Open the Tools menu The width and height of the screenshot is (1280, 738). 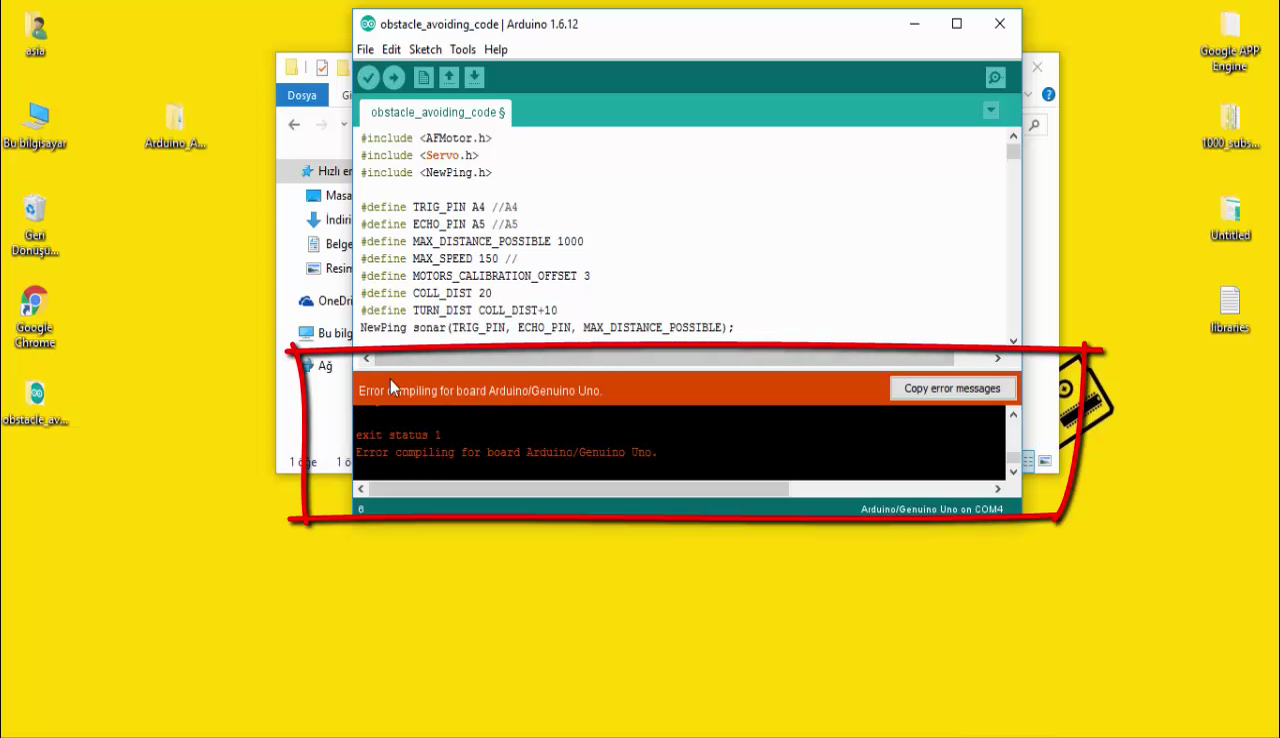(x=462, y=49)
